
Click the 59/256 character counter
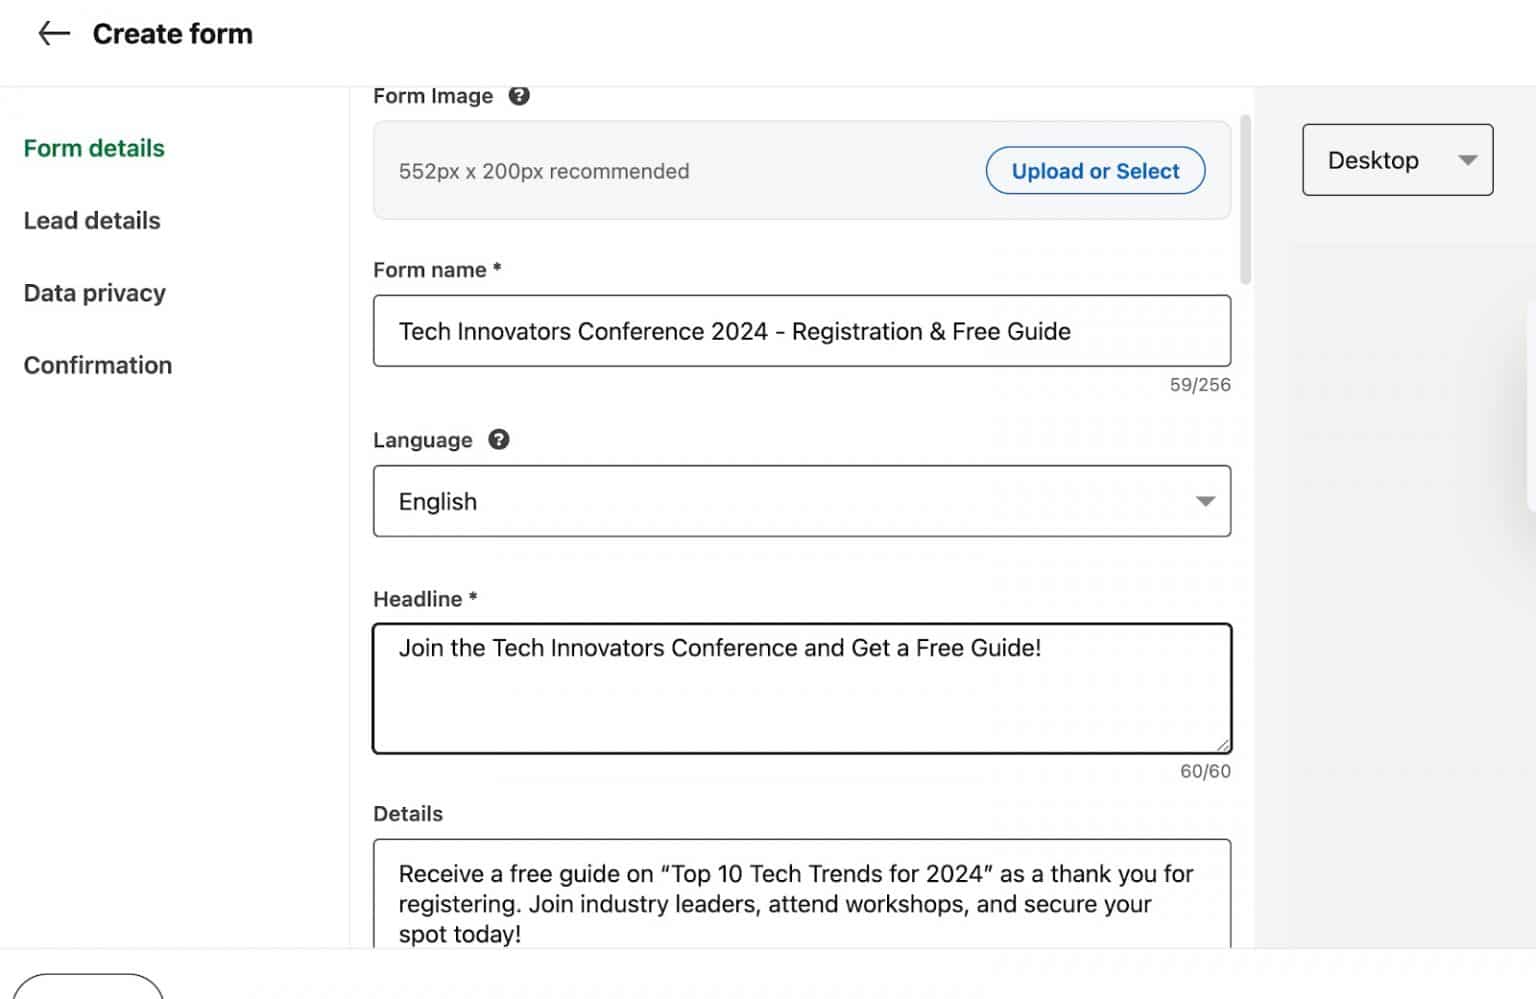[x=1200, y=385]
